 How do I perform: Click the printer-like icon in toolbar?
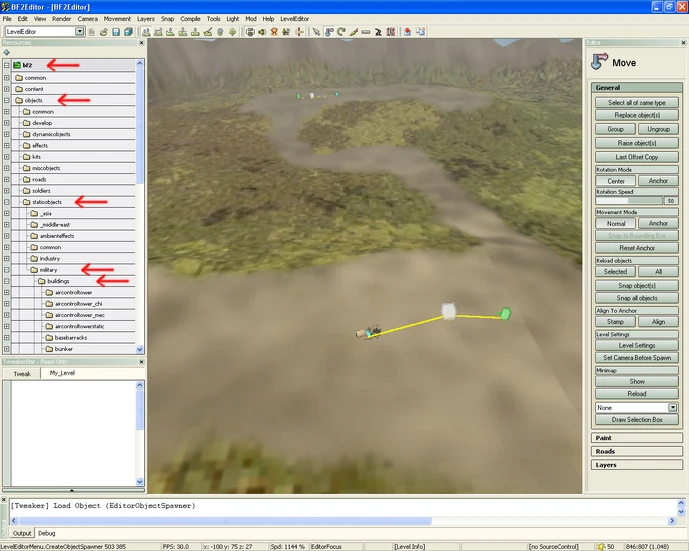(249, 31)
